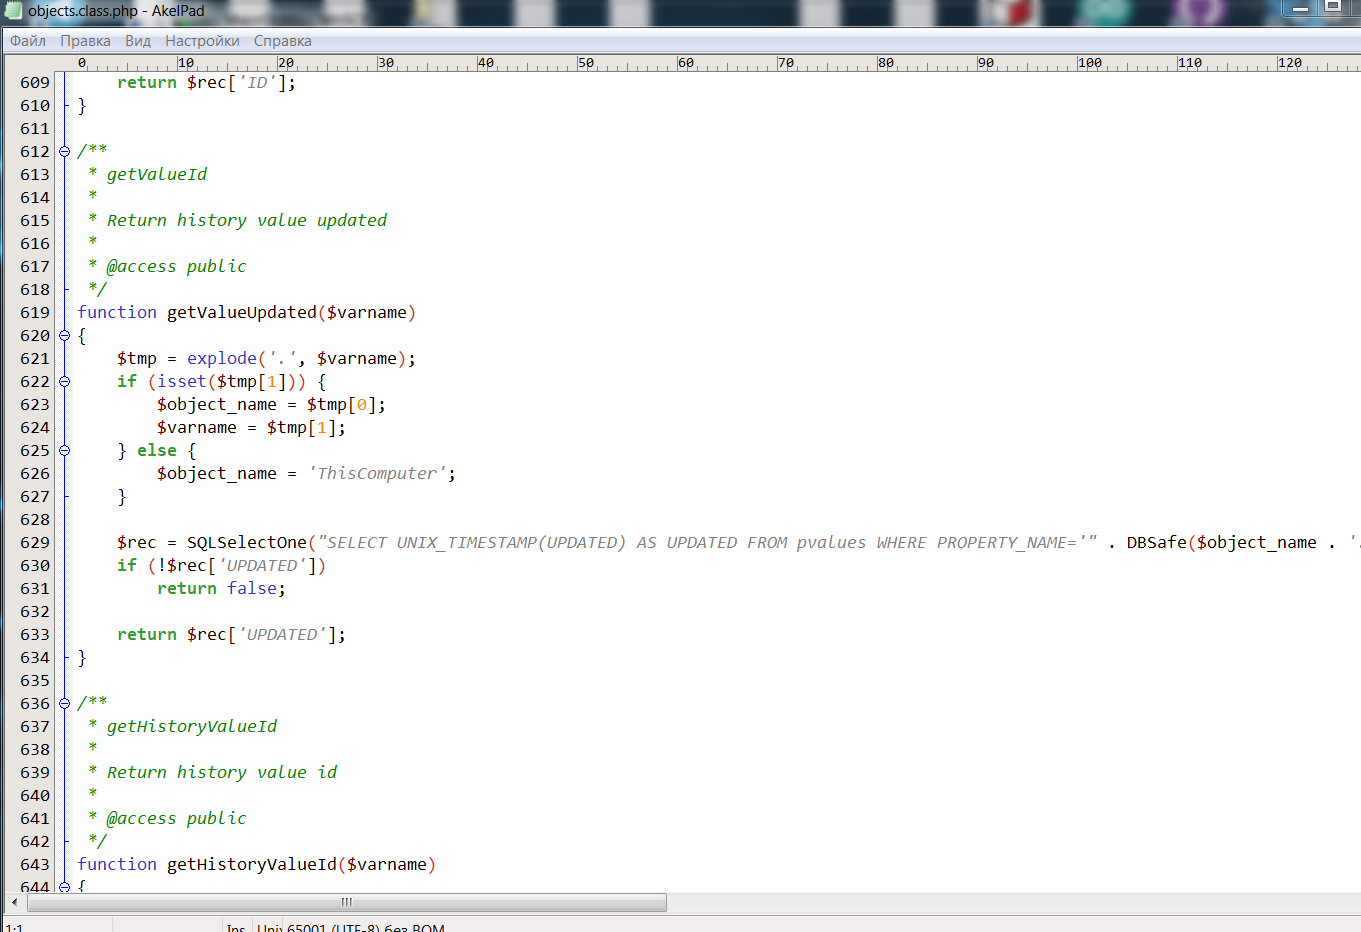Click the comment "Return history value id"
Viewport: 1361px width, 932px height.
coord(222,772)
